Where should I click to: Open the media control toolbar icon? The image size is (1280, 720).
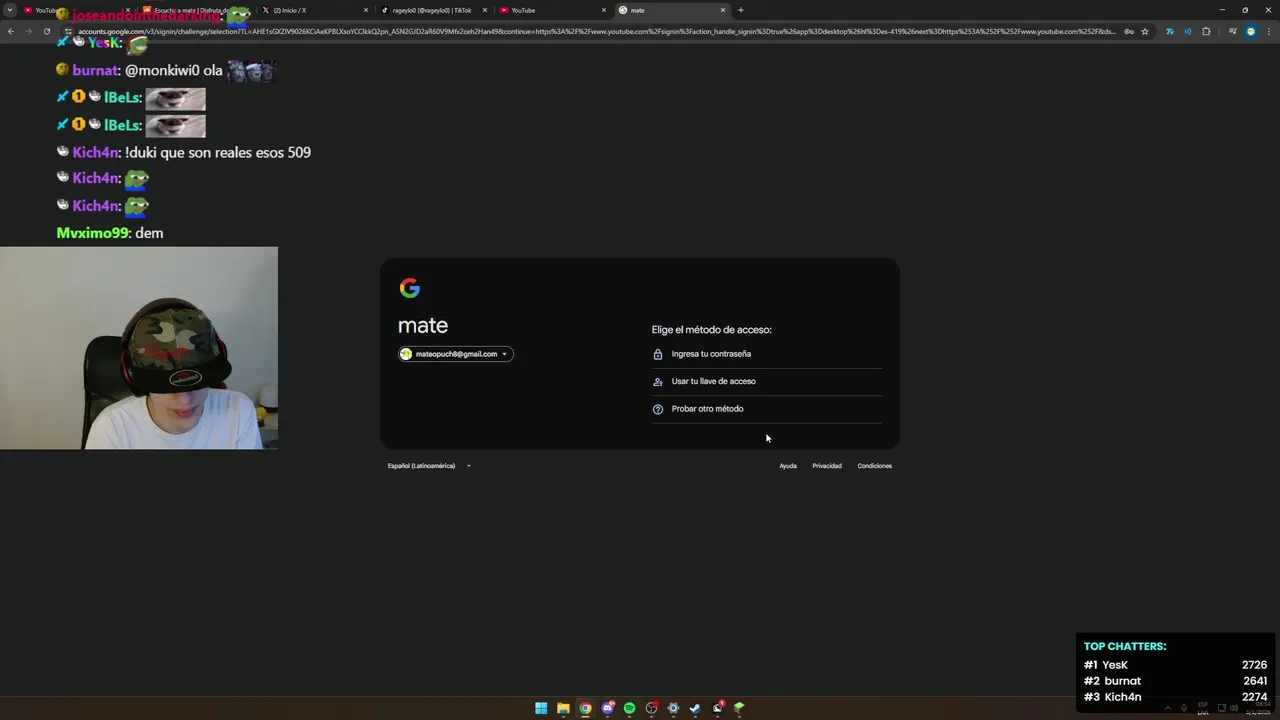1233,31
